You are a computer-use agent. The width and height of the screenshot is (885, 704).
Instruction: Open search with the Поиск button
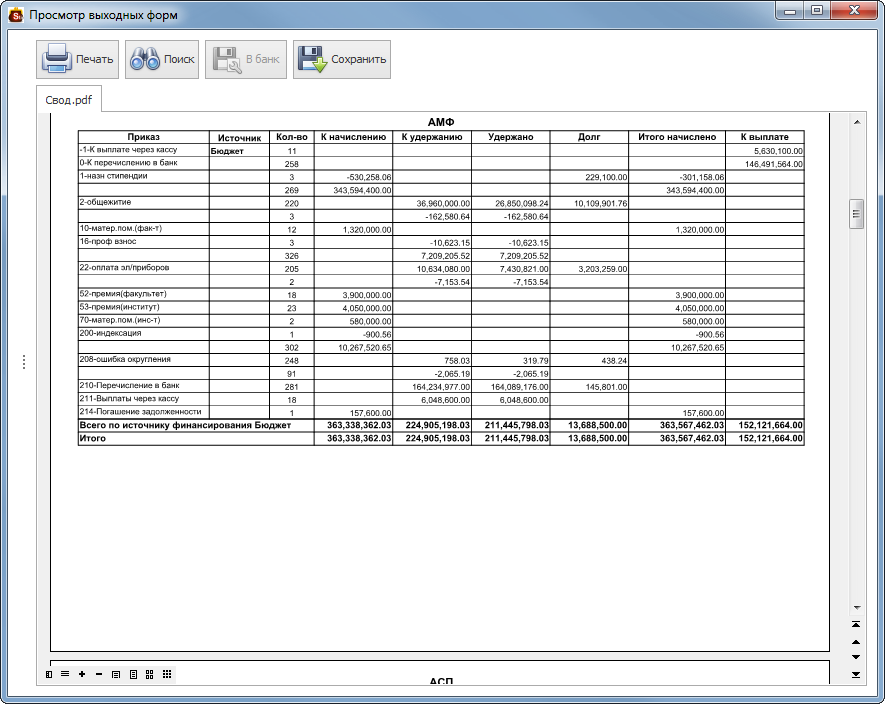[162, 59]
